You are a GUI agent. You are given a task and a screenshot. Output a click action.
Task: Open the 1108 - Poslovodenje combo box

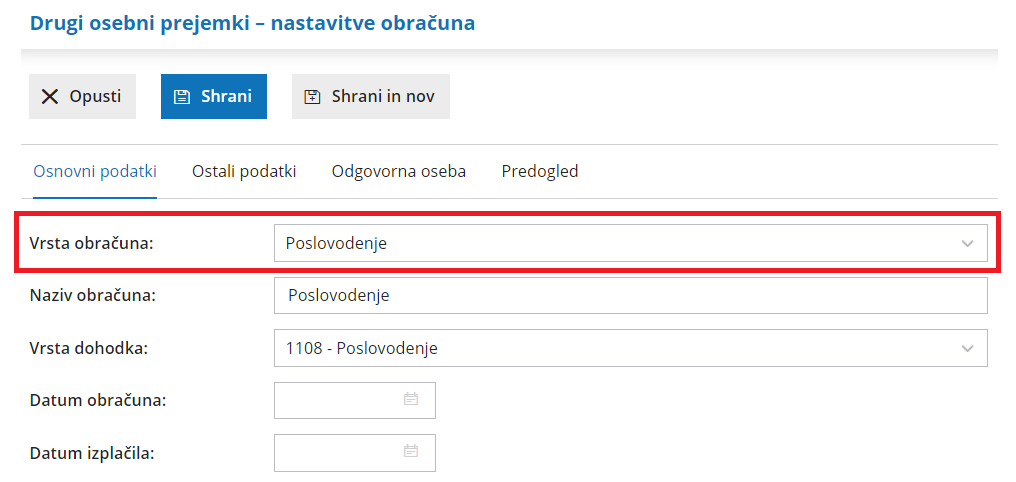630,349
